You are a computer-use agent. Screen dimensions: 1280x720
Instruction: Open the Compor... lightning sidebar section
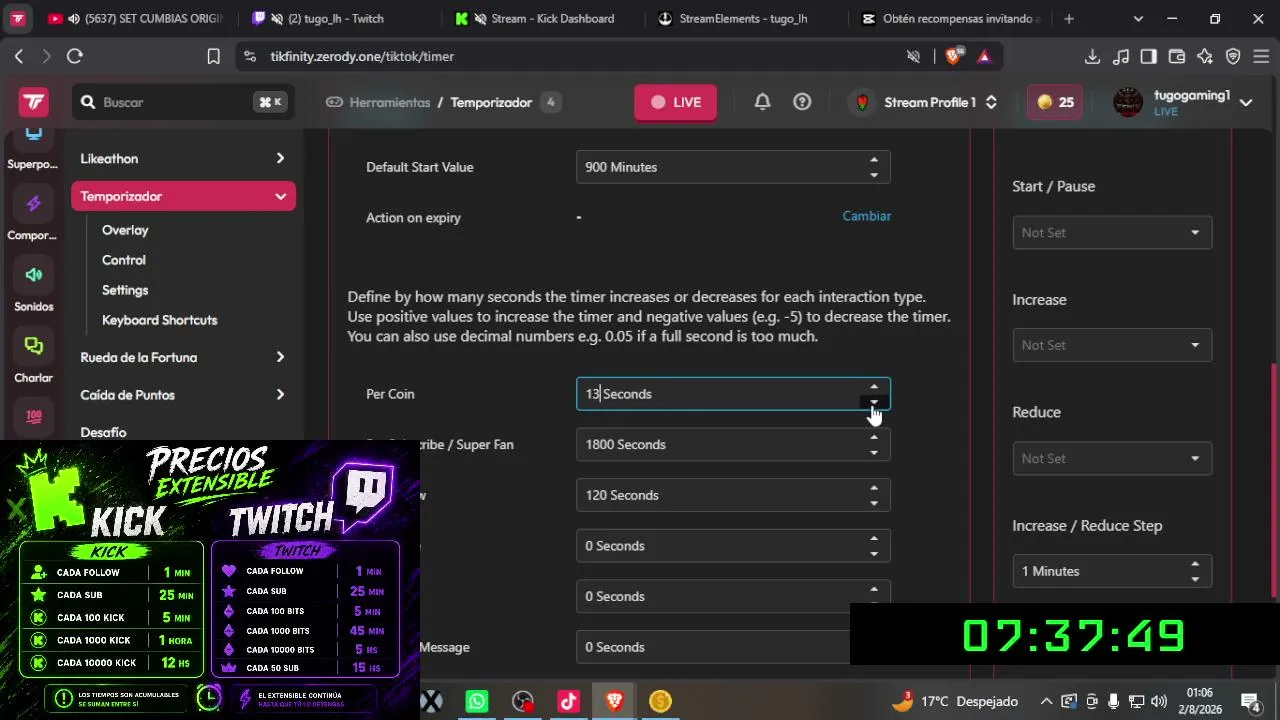pos(33,216)
